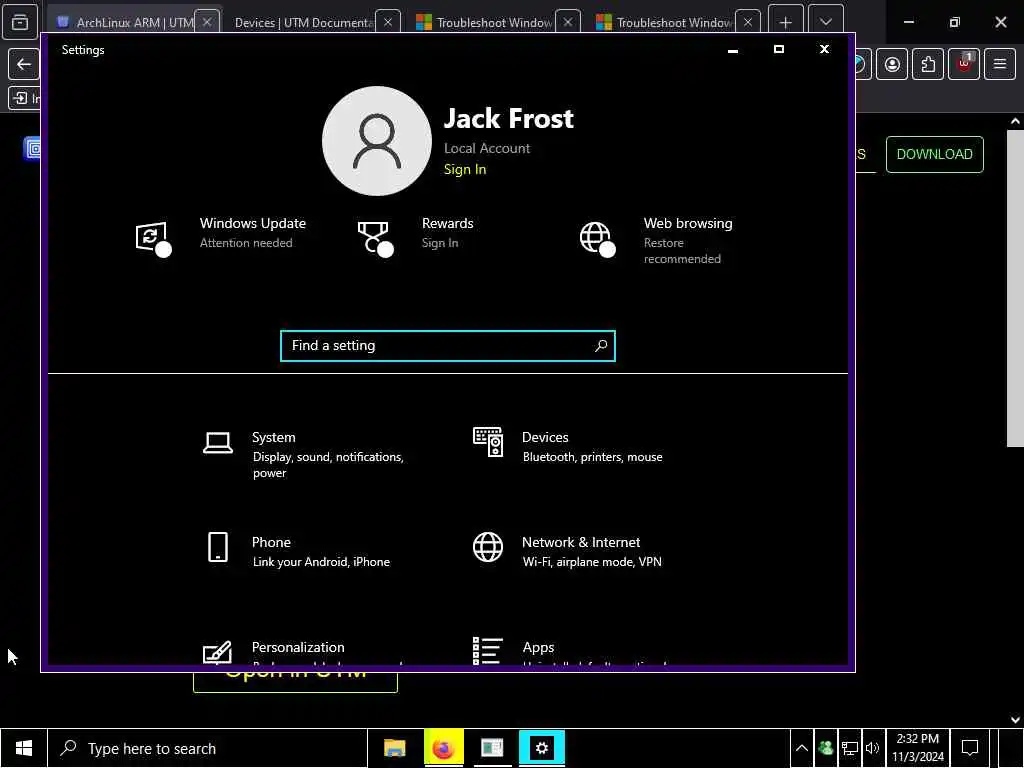Click the Web browsing globe icon
The width and height of the screenshot is (1024, 768).
coord(597,238)
